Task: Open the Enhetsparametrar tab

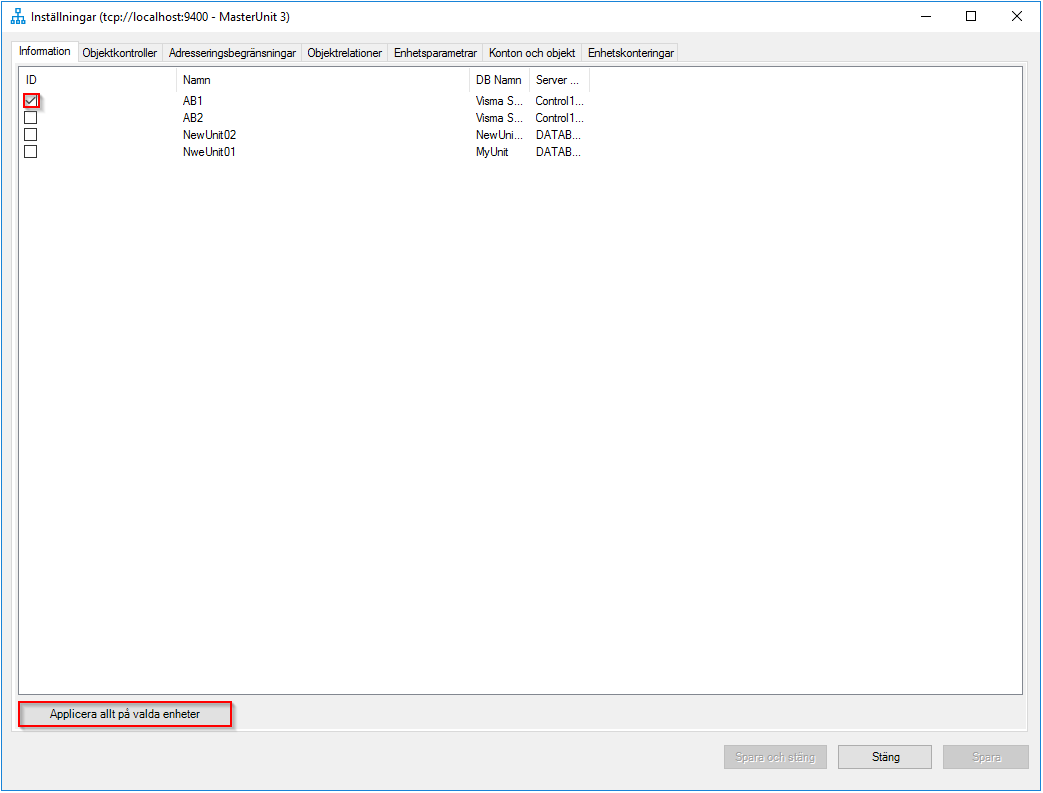Action: (434, 52)
